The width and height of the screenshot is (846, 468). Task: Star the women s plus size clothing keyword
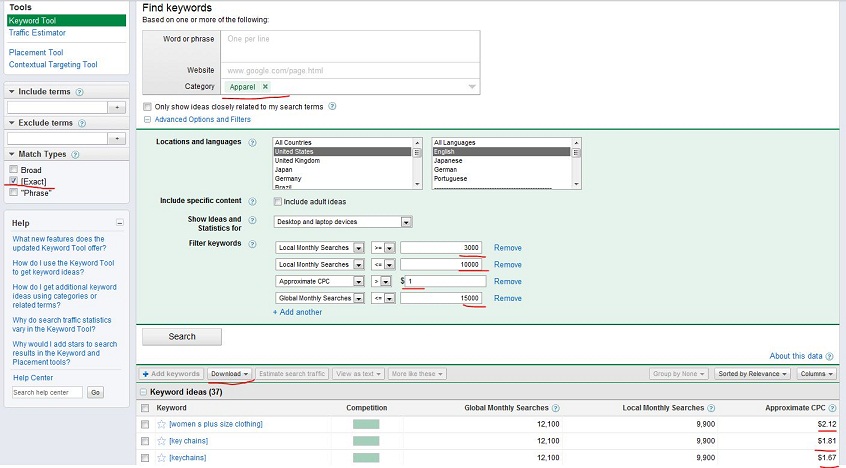(x=161, y=424)
